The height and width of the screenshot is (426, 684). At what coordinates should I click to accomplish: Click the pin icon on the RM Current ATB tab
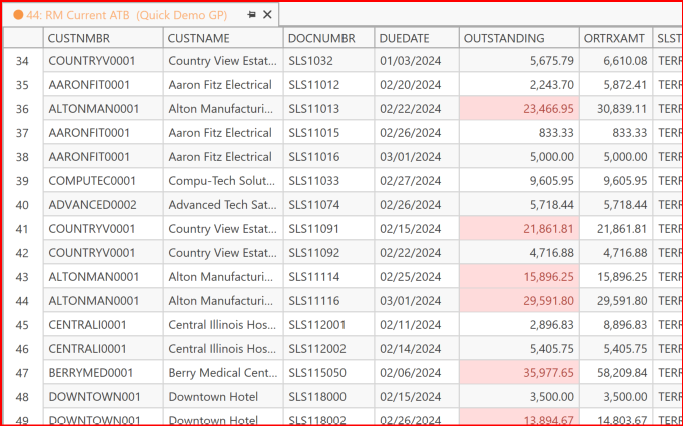(x=251, y=15)
